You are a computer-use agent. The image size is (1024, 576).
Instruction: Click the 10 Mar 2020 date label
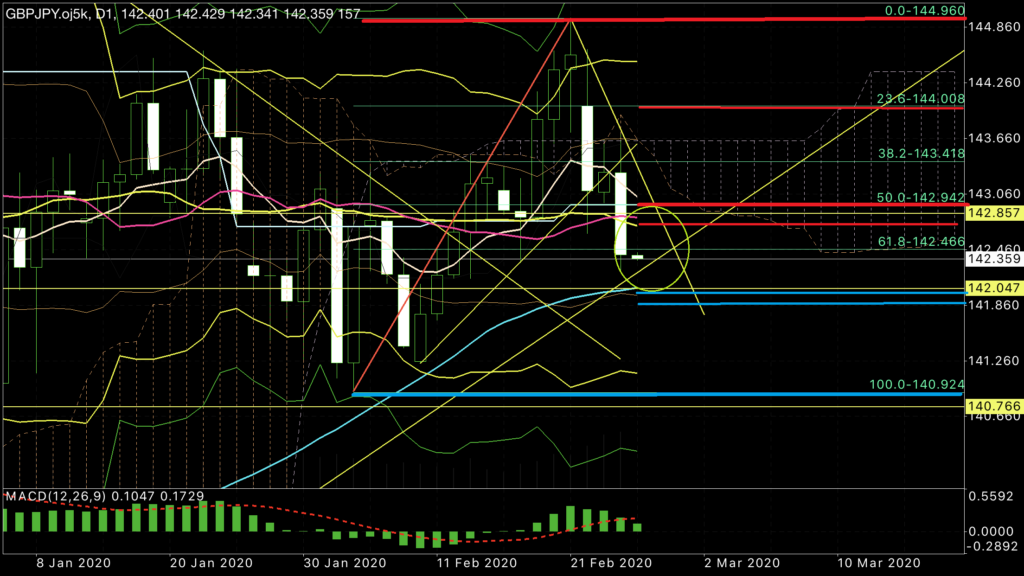(879, 563)
